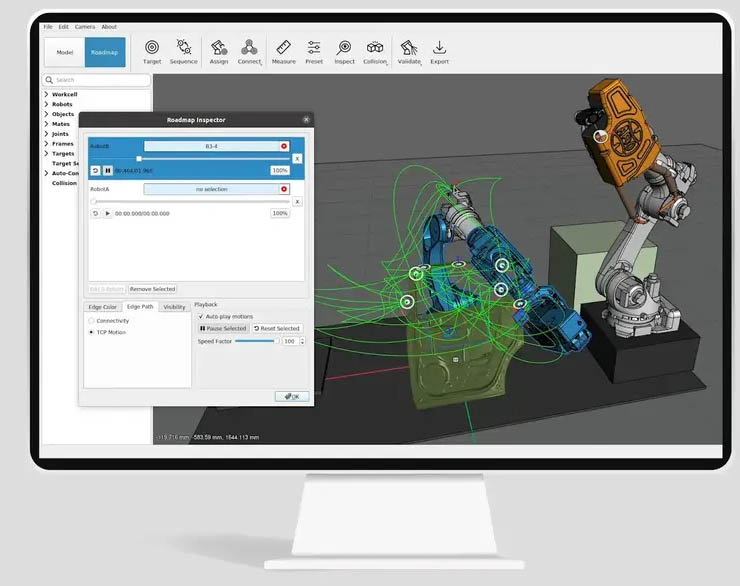Click the Search input field
This screenshot has width=740, height=586.
[x=97, y=80]
